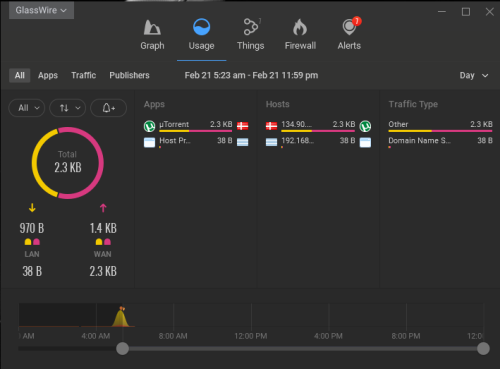Toggle the Apps filter view
500x369 pixels.
48,75
